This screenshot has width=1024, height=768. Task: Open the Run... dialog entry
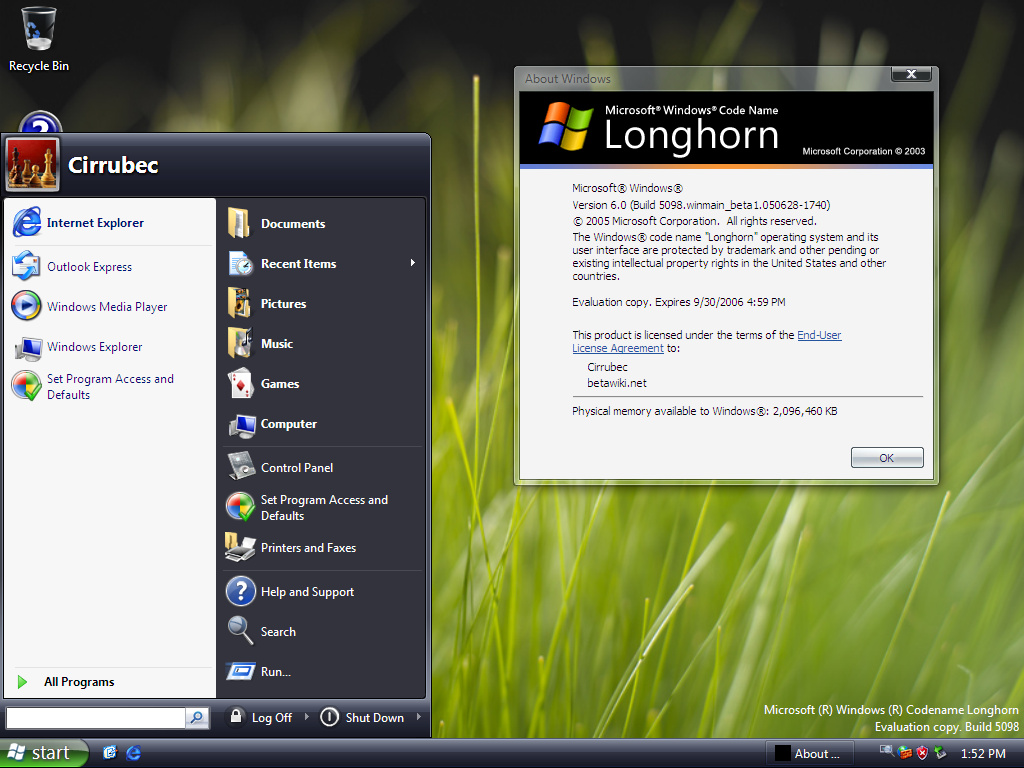tap(275, 672)
